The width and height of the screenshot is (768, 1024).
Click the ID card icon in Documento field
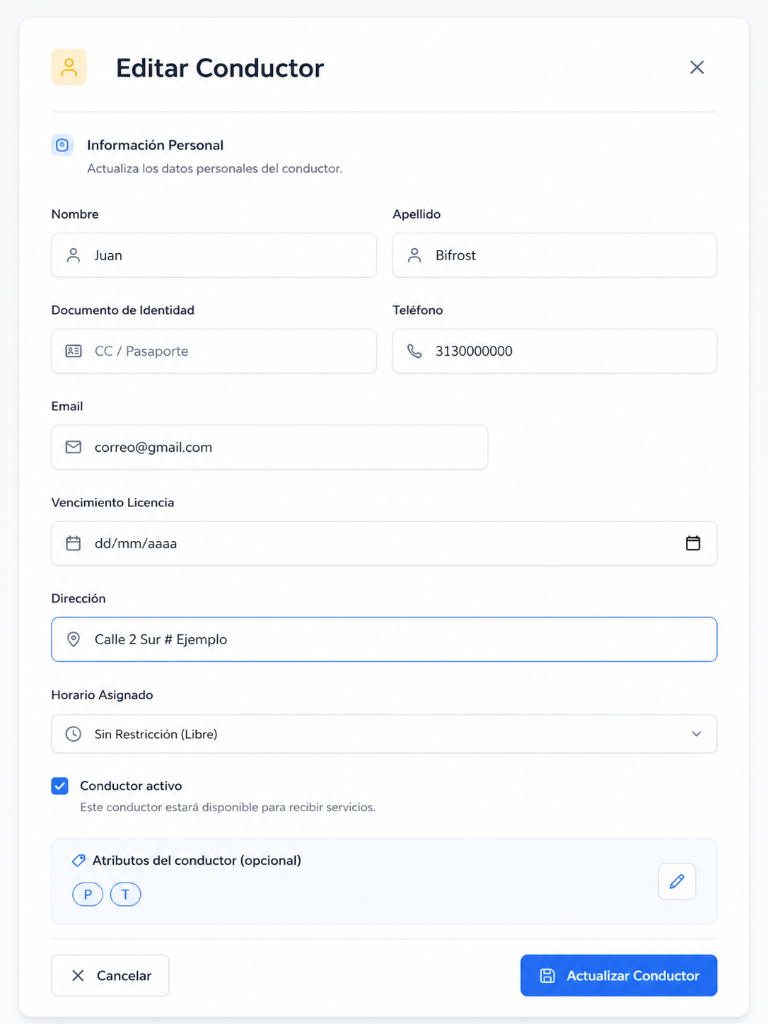coord(73,351)
